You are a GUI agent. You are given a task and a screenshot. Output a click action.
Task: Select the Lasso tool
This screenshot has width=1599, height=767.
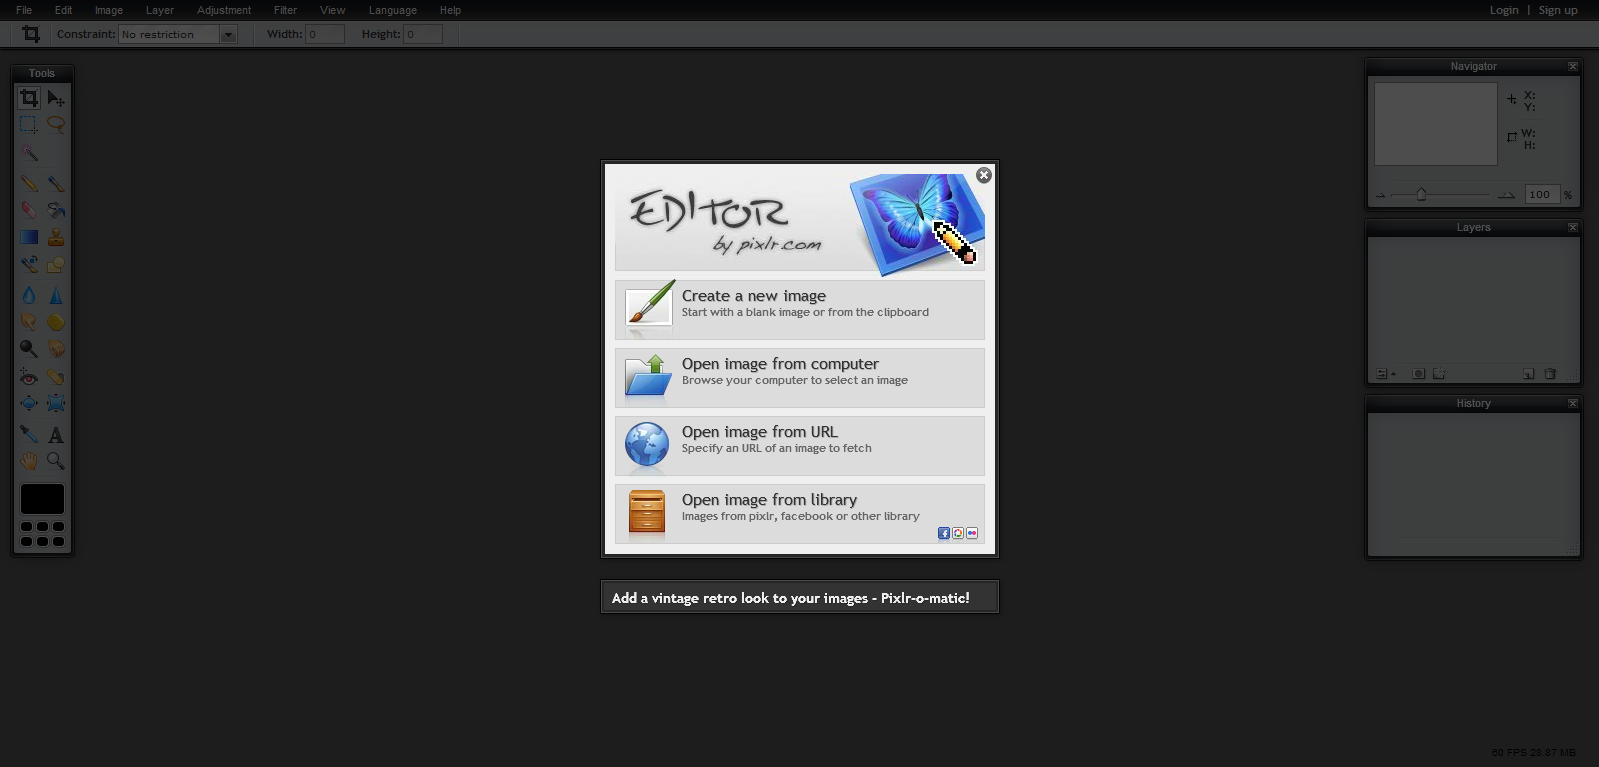click(56, 125)
